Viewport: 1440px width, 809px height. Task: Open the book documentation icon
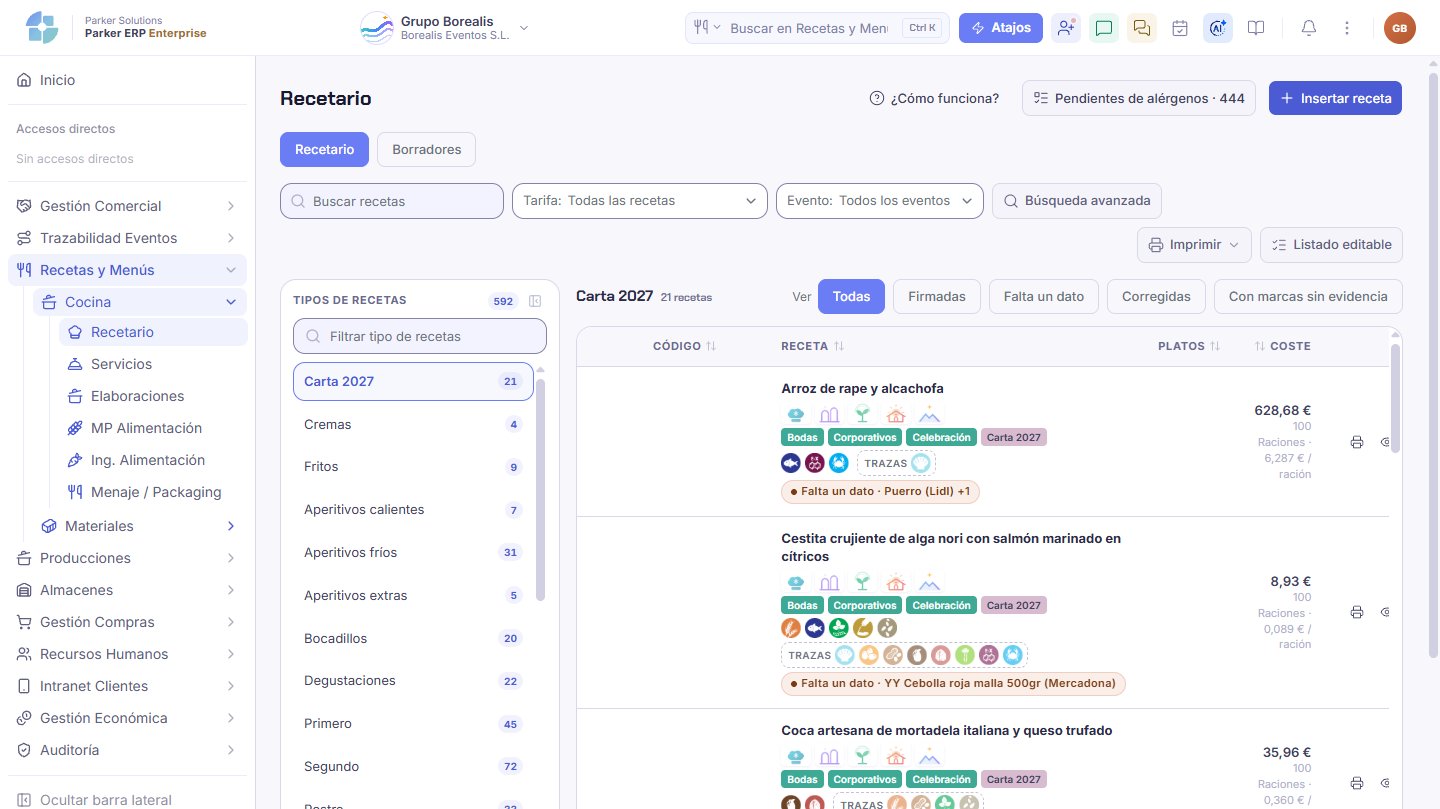click(x=1256, y=28)
